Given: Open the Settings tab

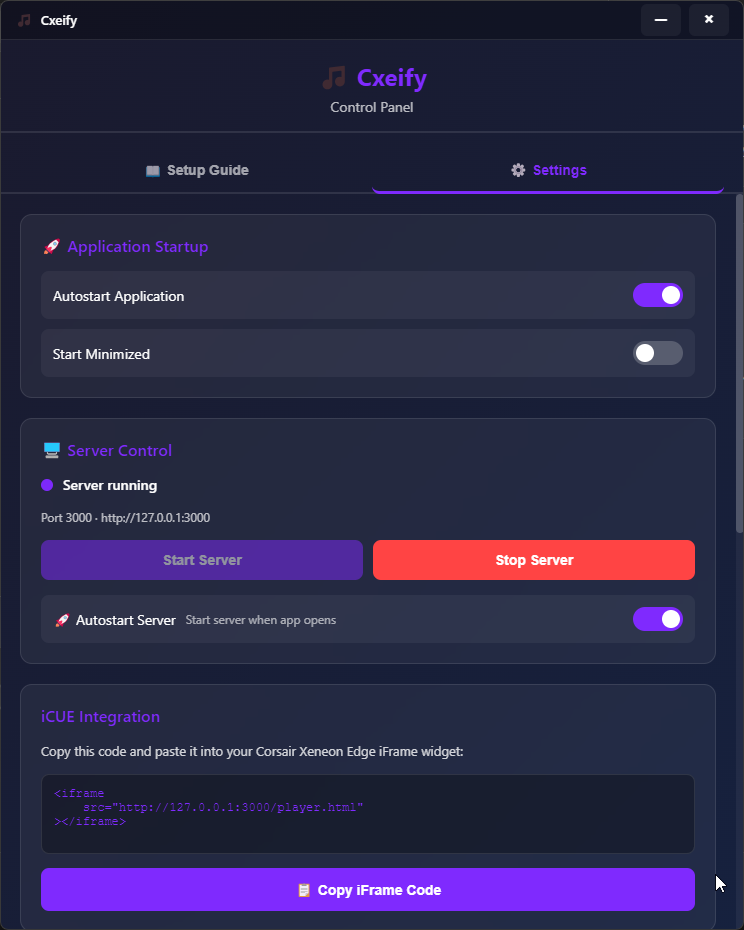Looking at the screenshot, I should click(548, 170).
